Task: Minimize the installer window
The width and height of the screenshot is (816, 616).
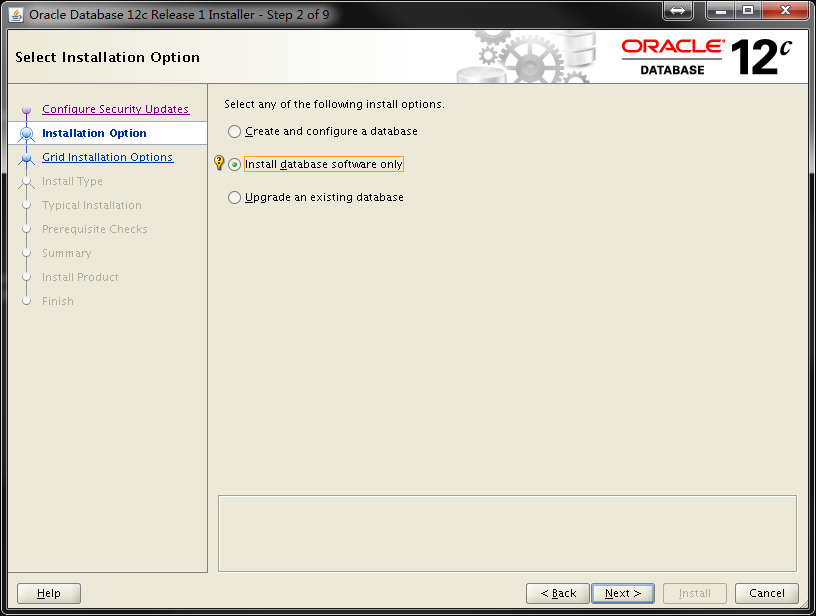Action: [721, 10]
